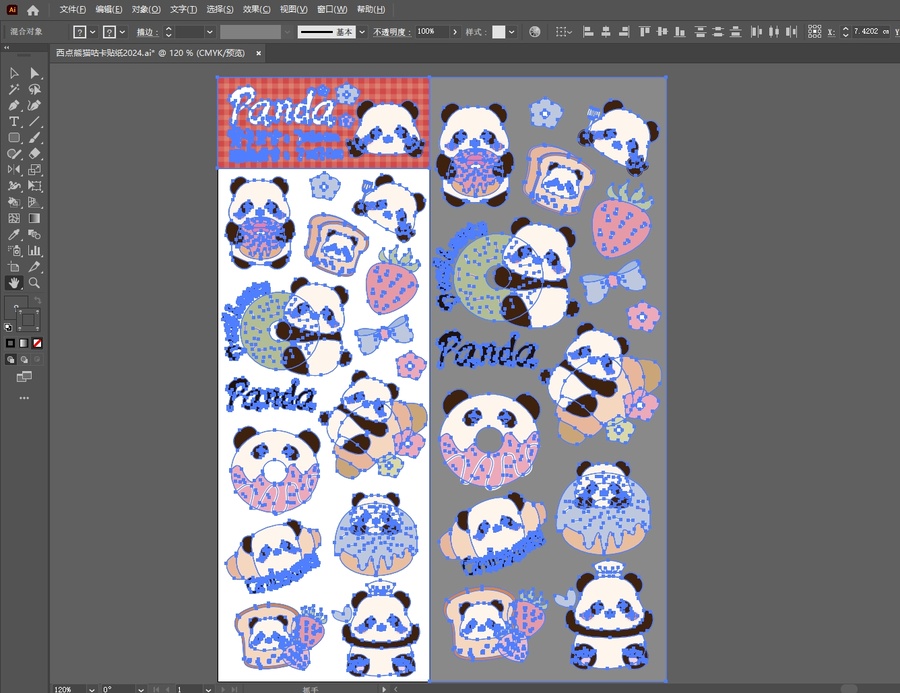Pick the Warp tool
Screen dimensions: 900x693
[x=14, y=185]
